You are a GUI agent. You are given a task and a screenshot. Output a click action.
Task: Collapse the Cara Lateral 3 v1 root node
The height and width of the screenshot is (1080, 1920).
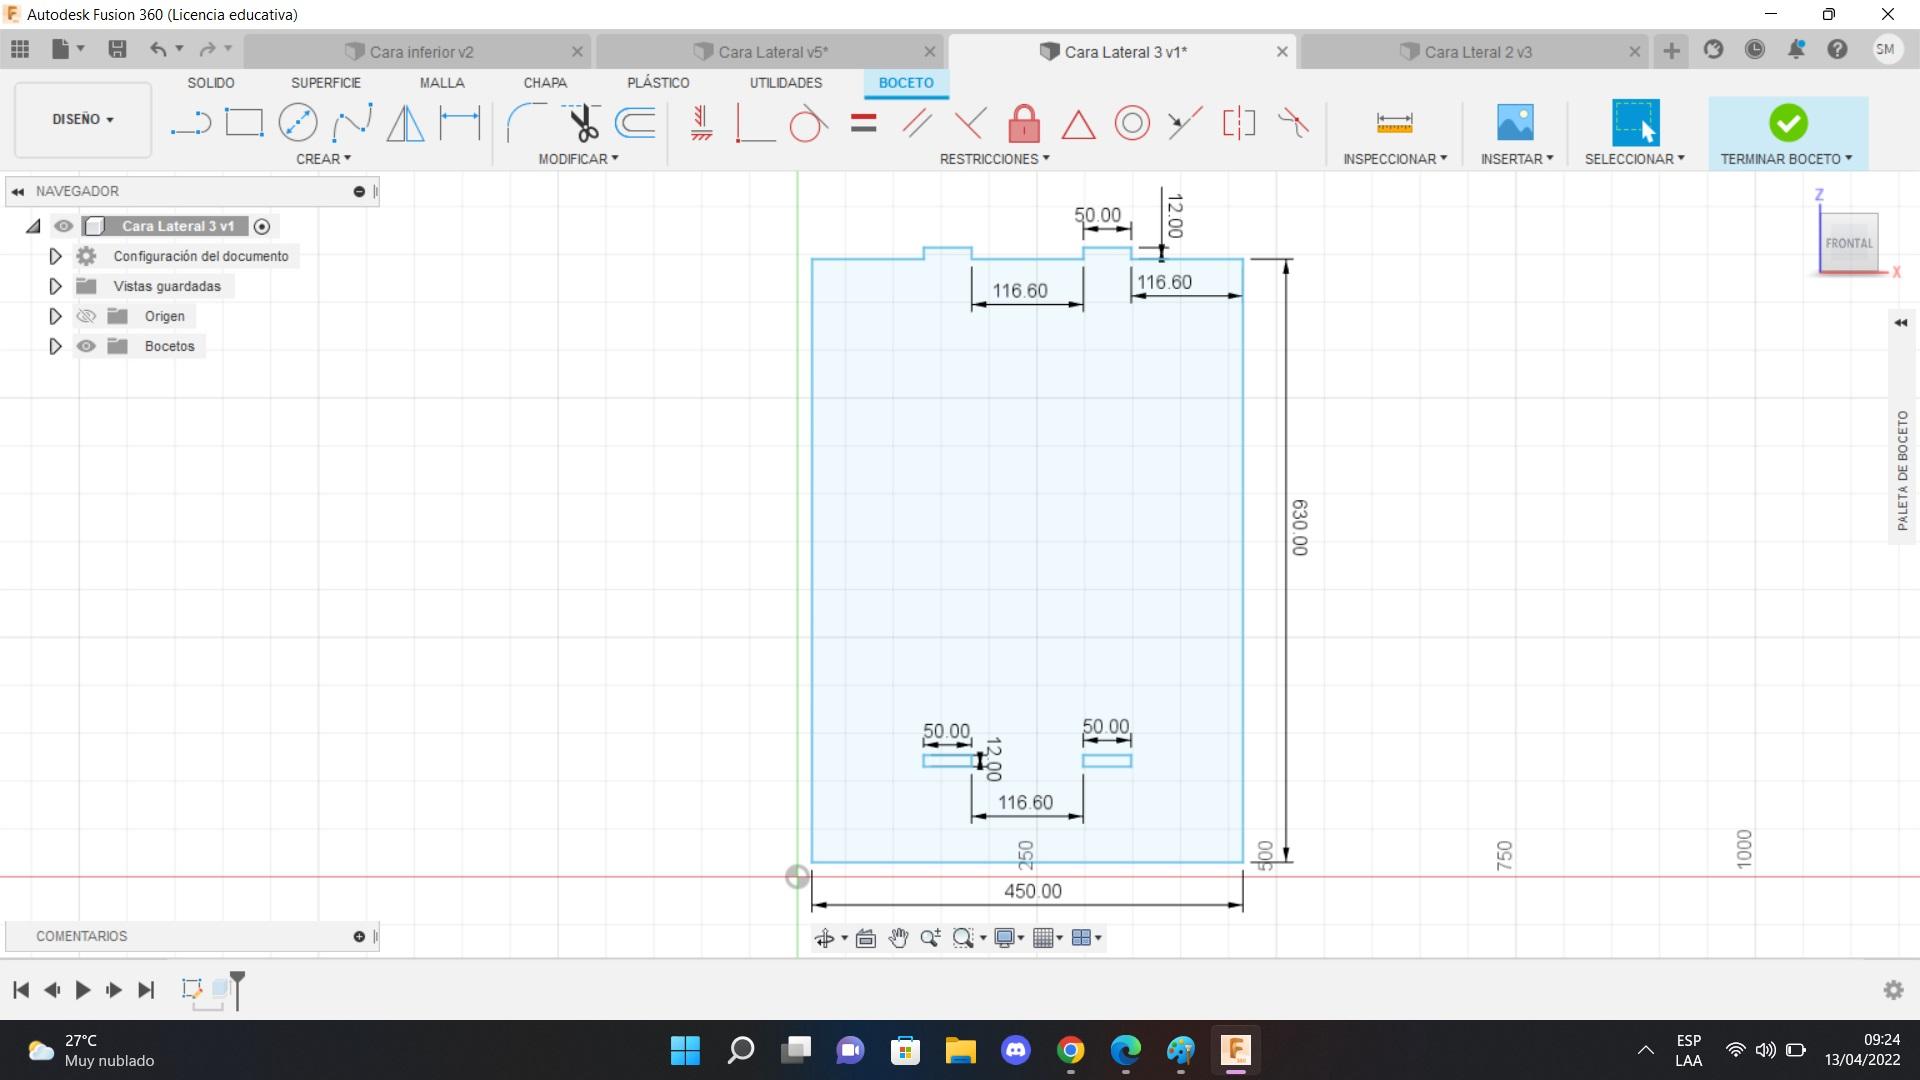33,226
